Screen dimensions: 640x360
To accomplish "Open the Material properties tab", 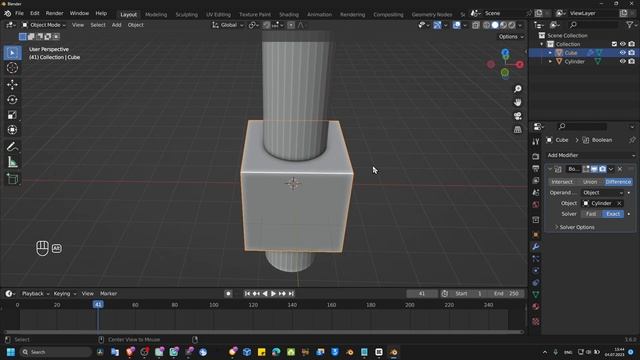I will click(x=536, y=307).
